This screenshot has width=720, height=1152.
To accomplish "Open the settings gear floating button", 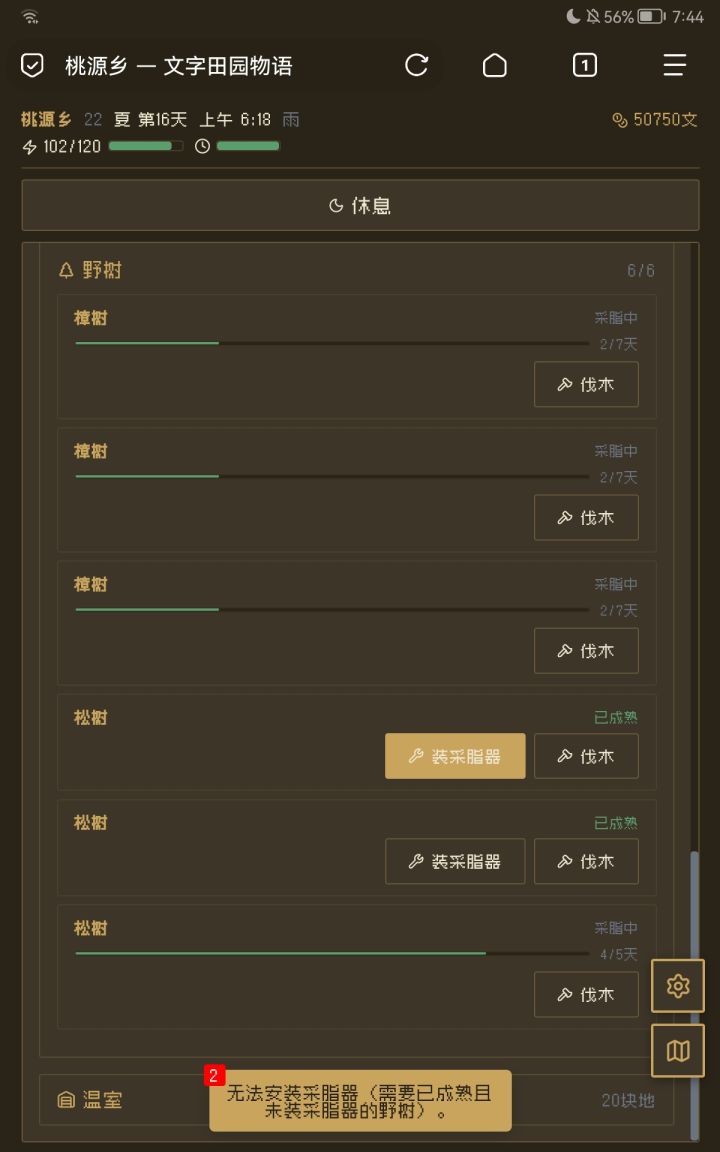I will (x=678, y=986).
